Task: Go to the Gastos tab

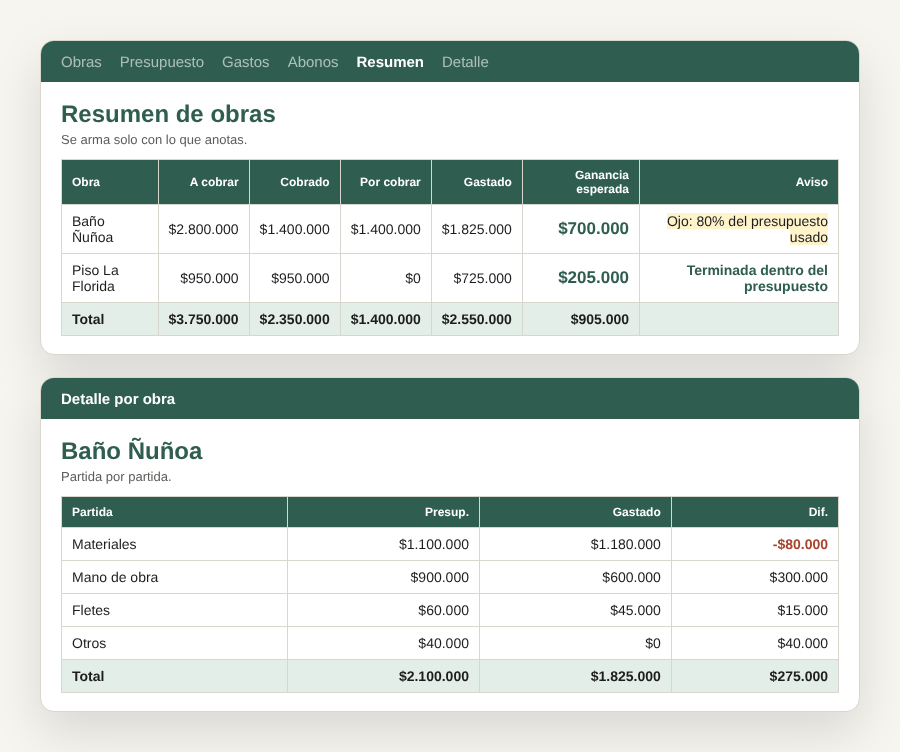Action: pyautogui.click(x=246, y=62)
